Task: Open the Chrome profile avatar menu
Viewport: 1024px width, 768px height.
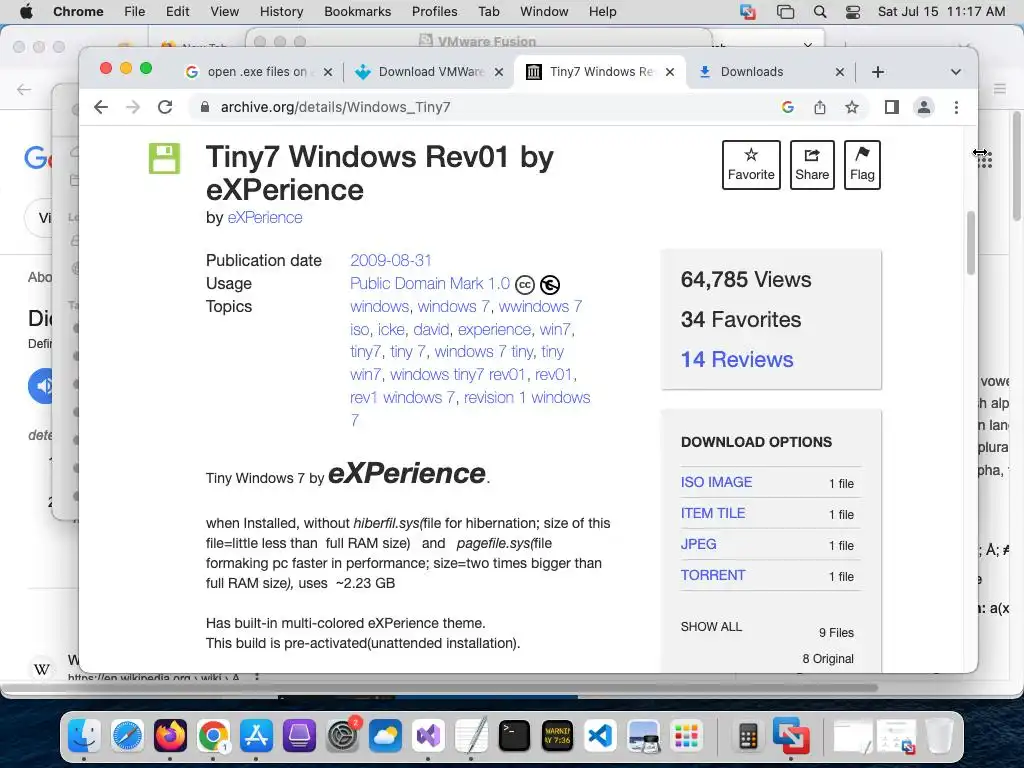Action: click(923, 107)
